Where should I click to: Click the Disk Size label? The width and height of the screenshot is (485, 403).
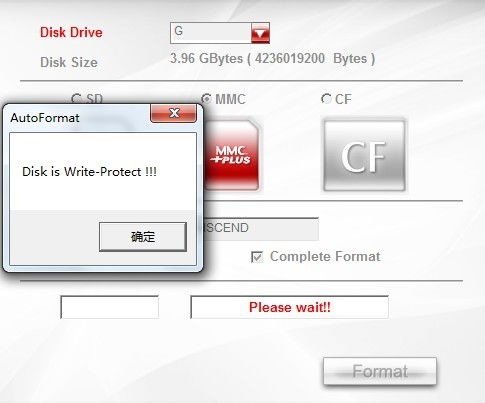coord(69,62)
